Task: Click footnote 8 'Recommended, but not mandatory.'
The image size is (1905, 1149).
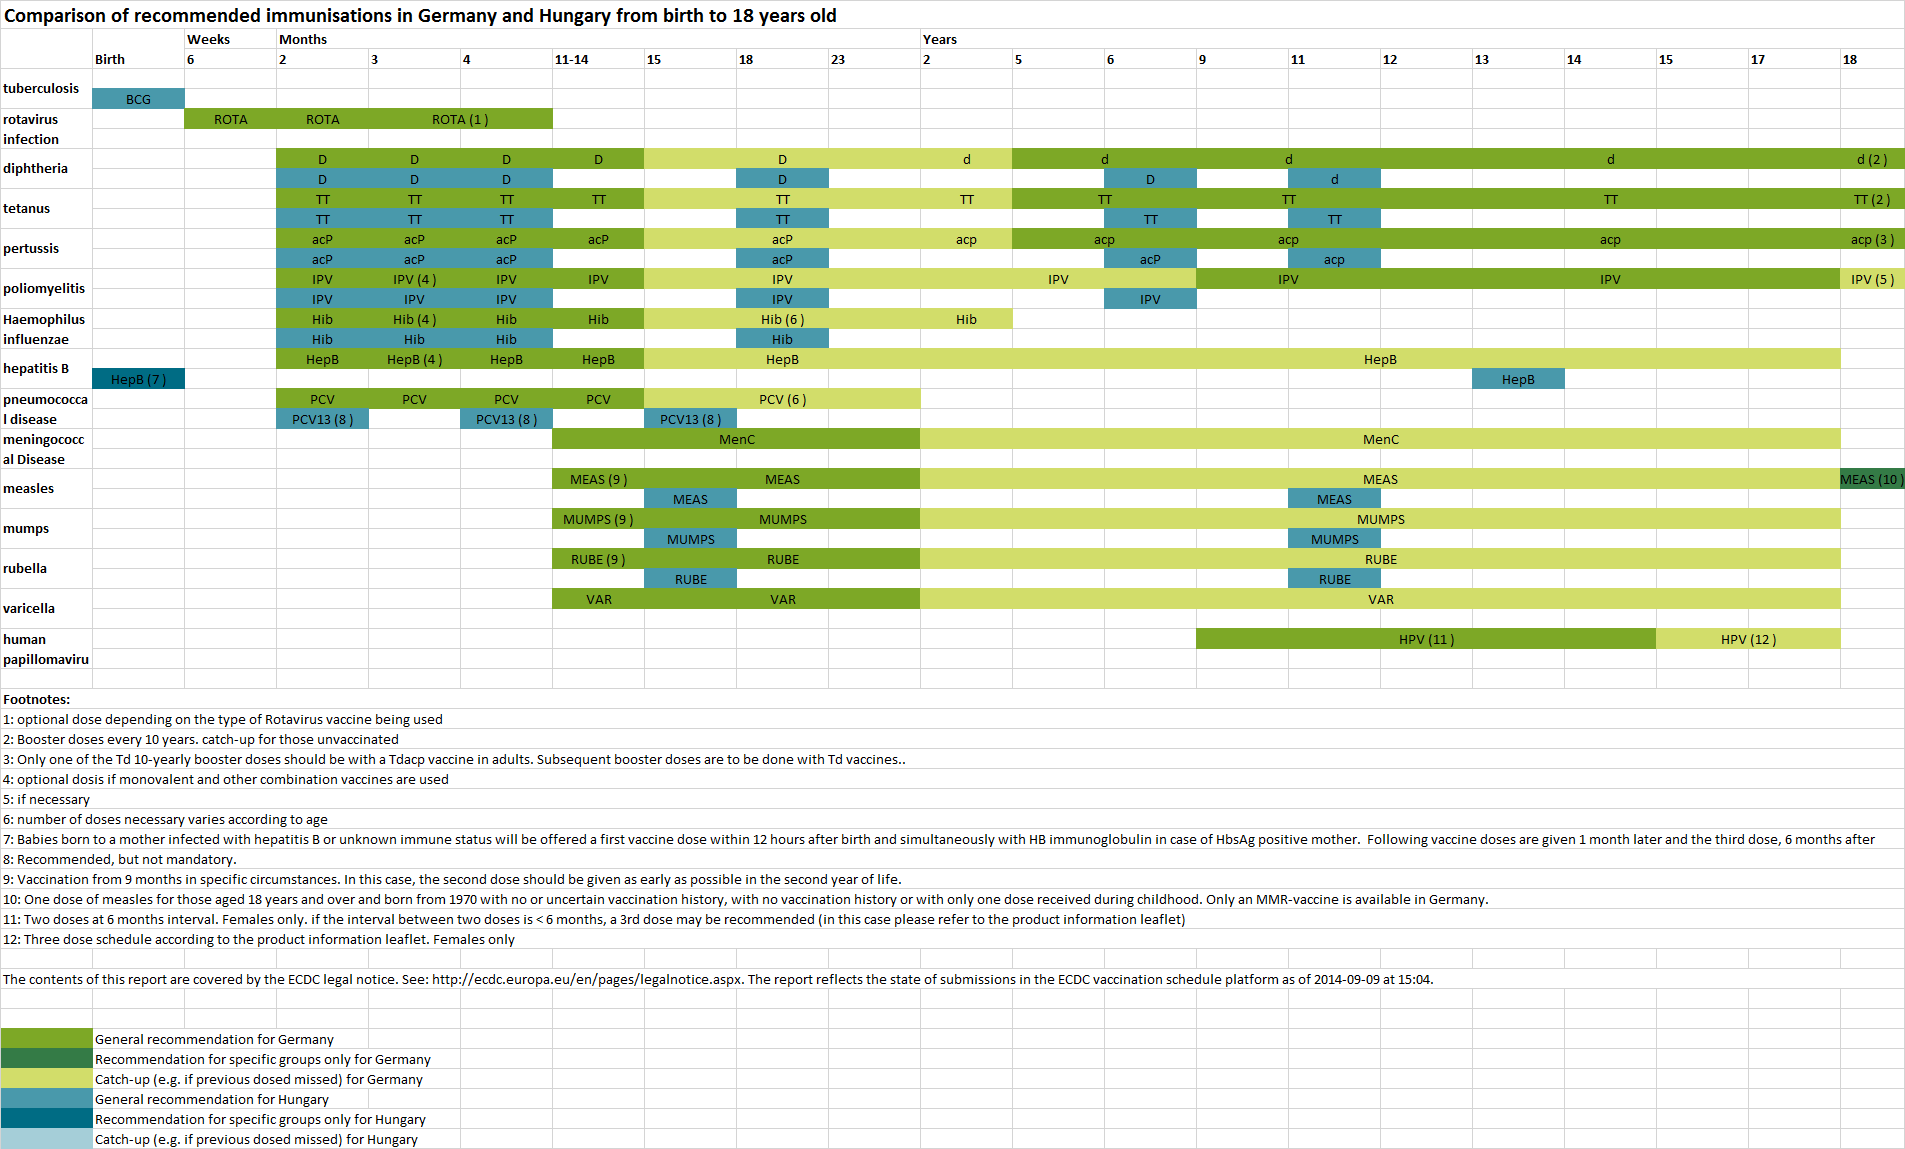Action: 120,859
